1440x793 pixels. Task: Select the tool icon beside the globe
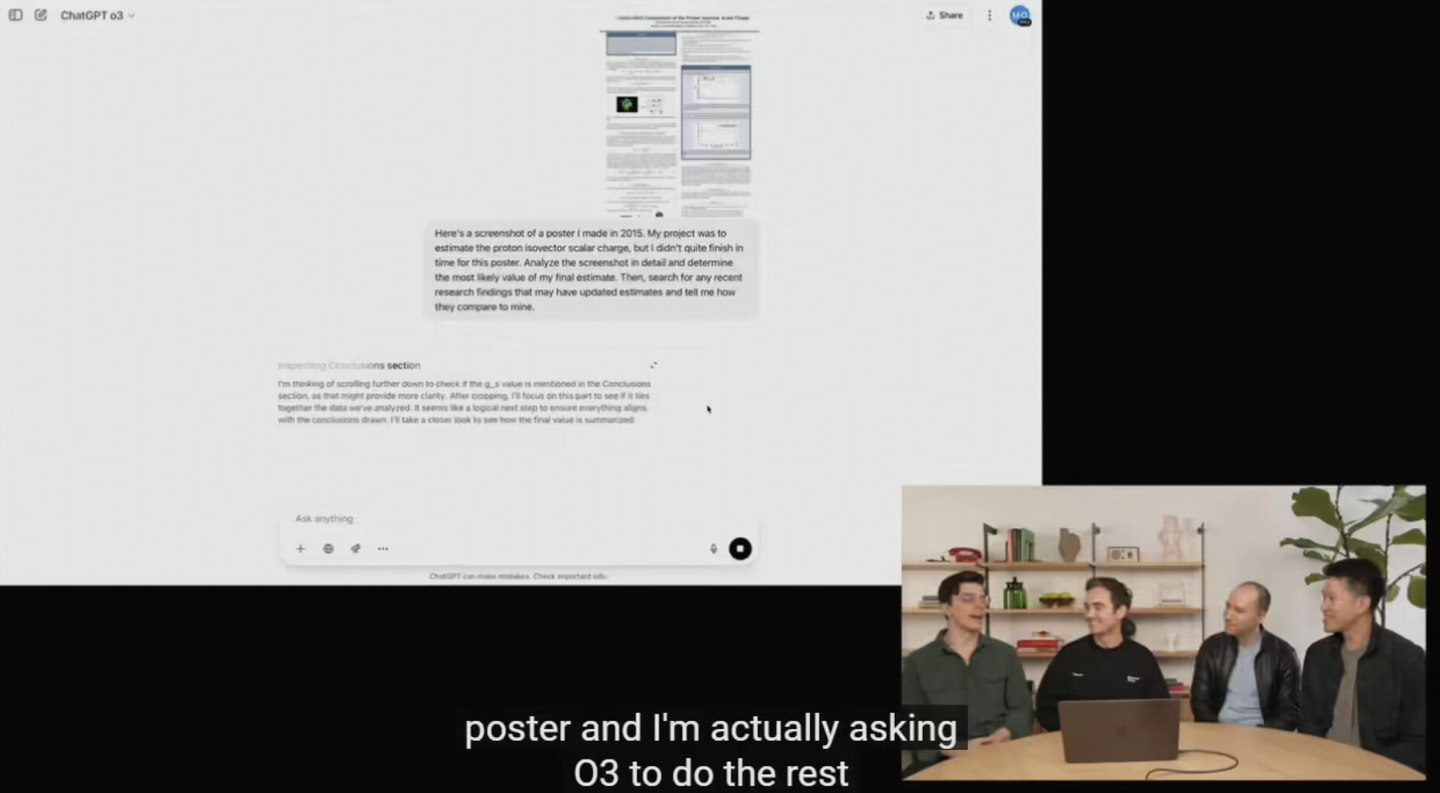pyautogui.click(x=355, y=549)
